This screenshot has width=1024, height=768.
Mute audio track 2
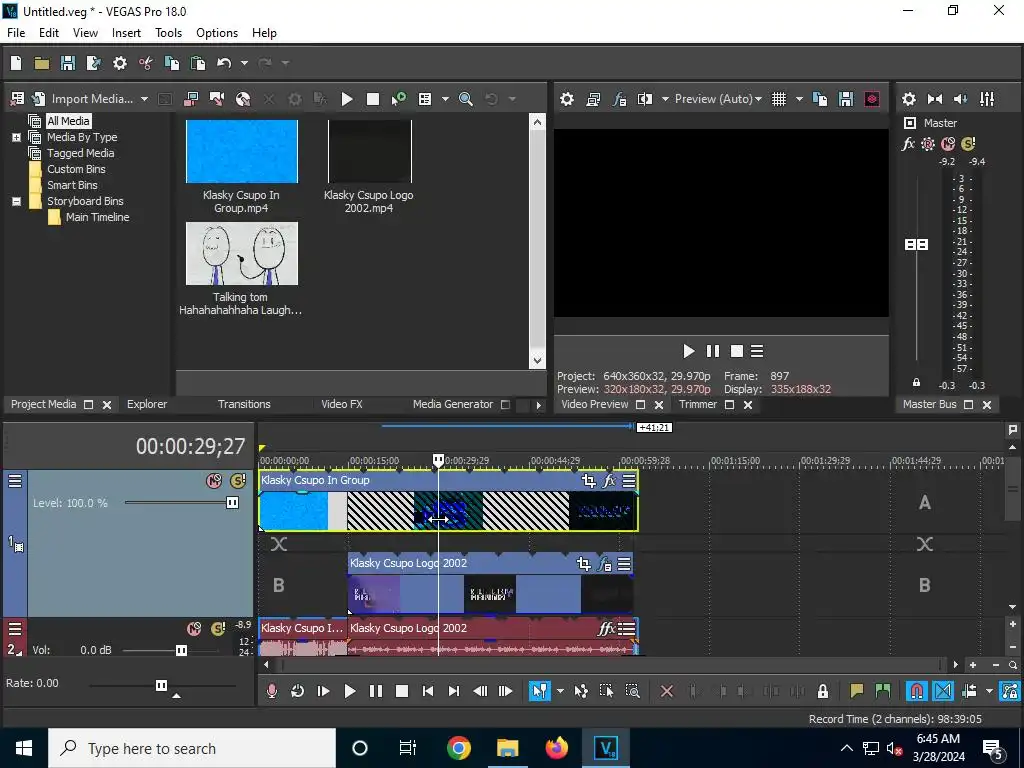point(194,628)
